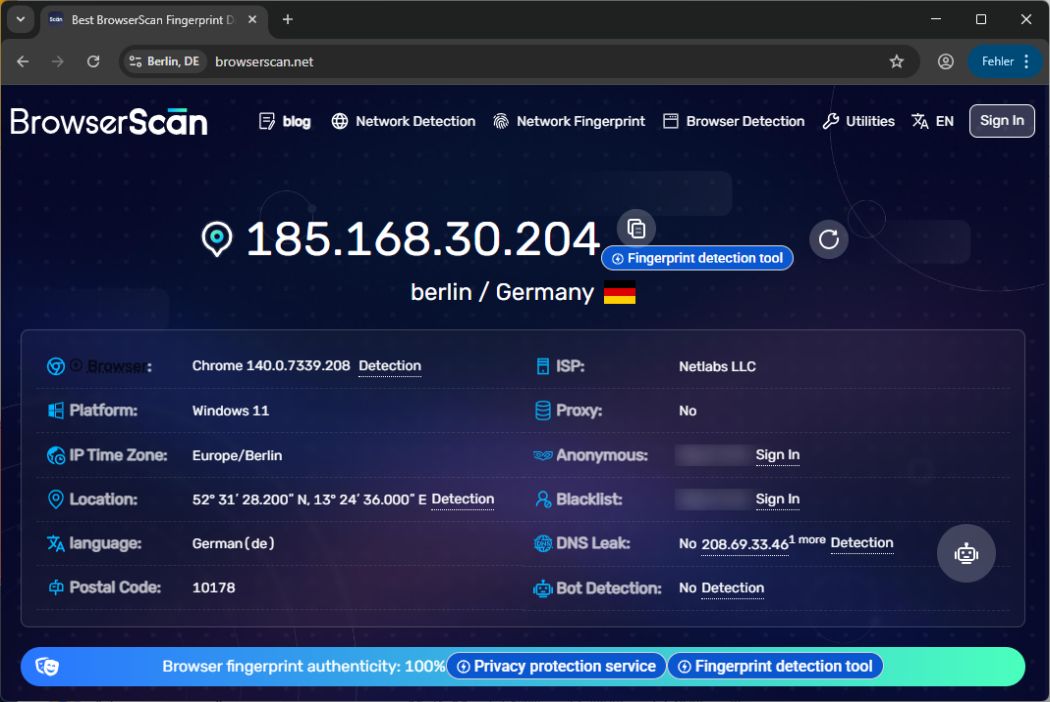Click the Anonymous mask icon
1050x702 pixels.
click(x=542, y=455)
